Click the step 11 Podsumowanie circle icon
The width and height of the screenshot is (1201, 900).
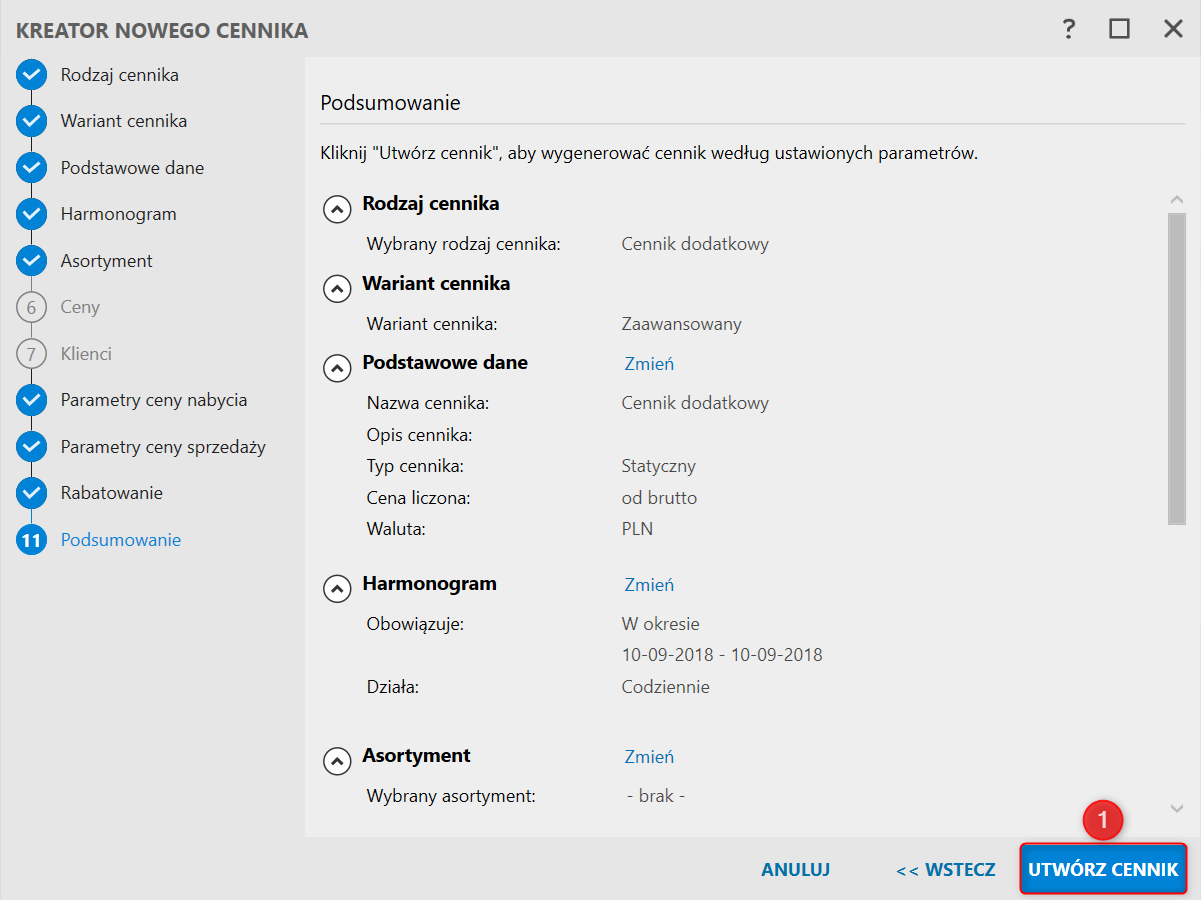pyautogui.click(x=32, y=540)
